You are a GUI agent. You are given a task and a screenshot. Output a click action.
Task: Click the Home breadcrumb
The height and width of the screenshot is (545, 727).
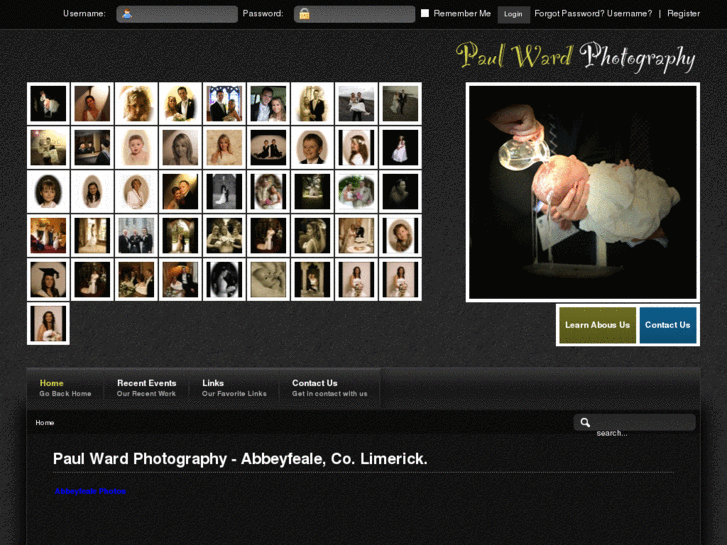coord(45,423)
